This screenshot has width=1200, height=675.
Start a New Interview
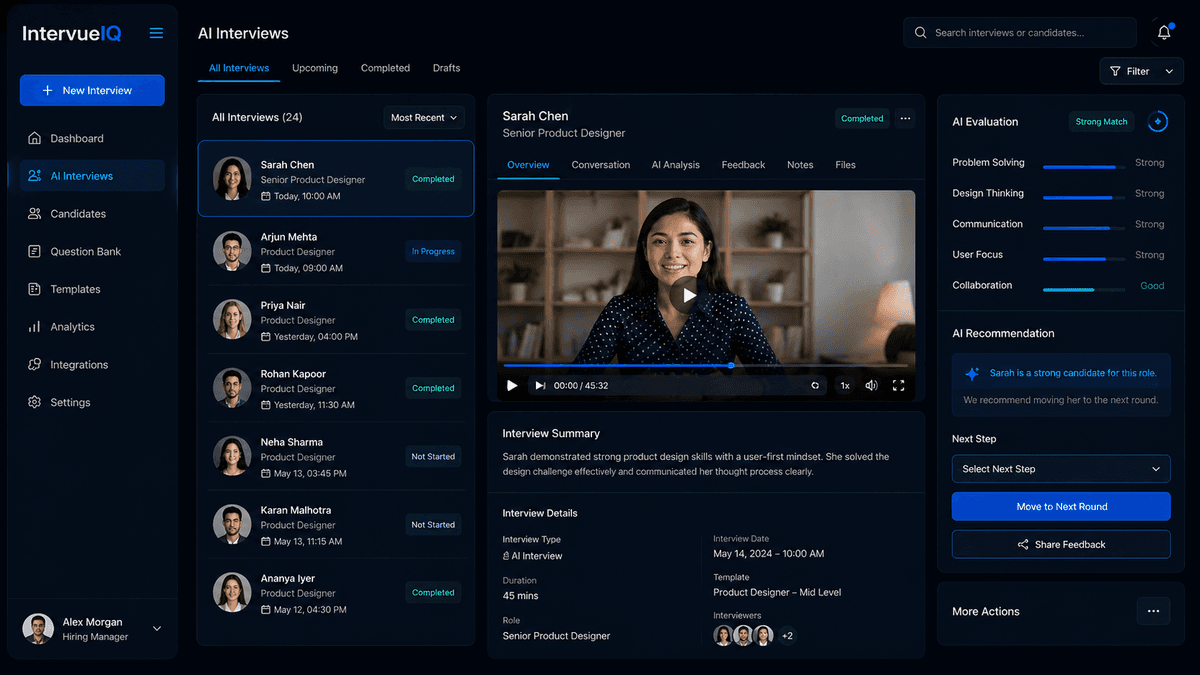(x=91, y=90)
